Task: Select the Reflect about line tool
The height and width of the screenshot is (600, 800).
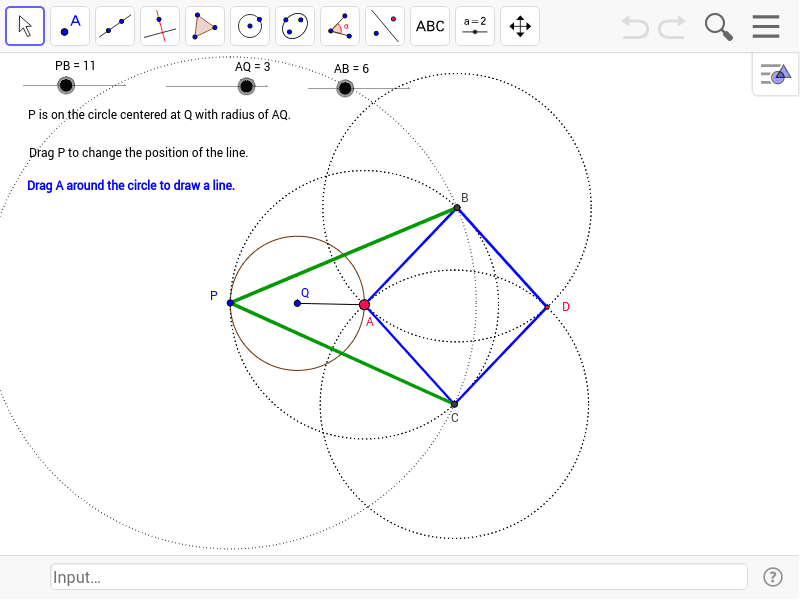Action: 385,26
